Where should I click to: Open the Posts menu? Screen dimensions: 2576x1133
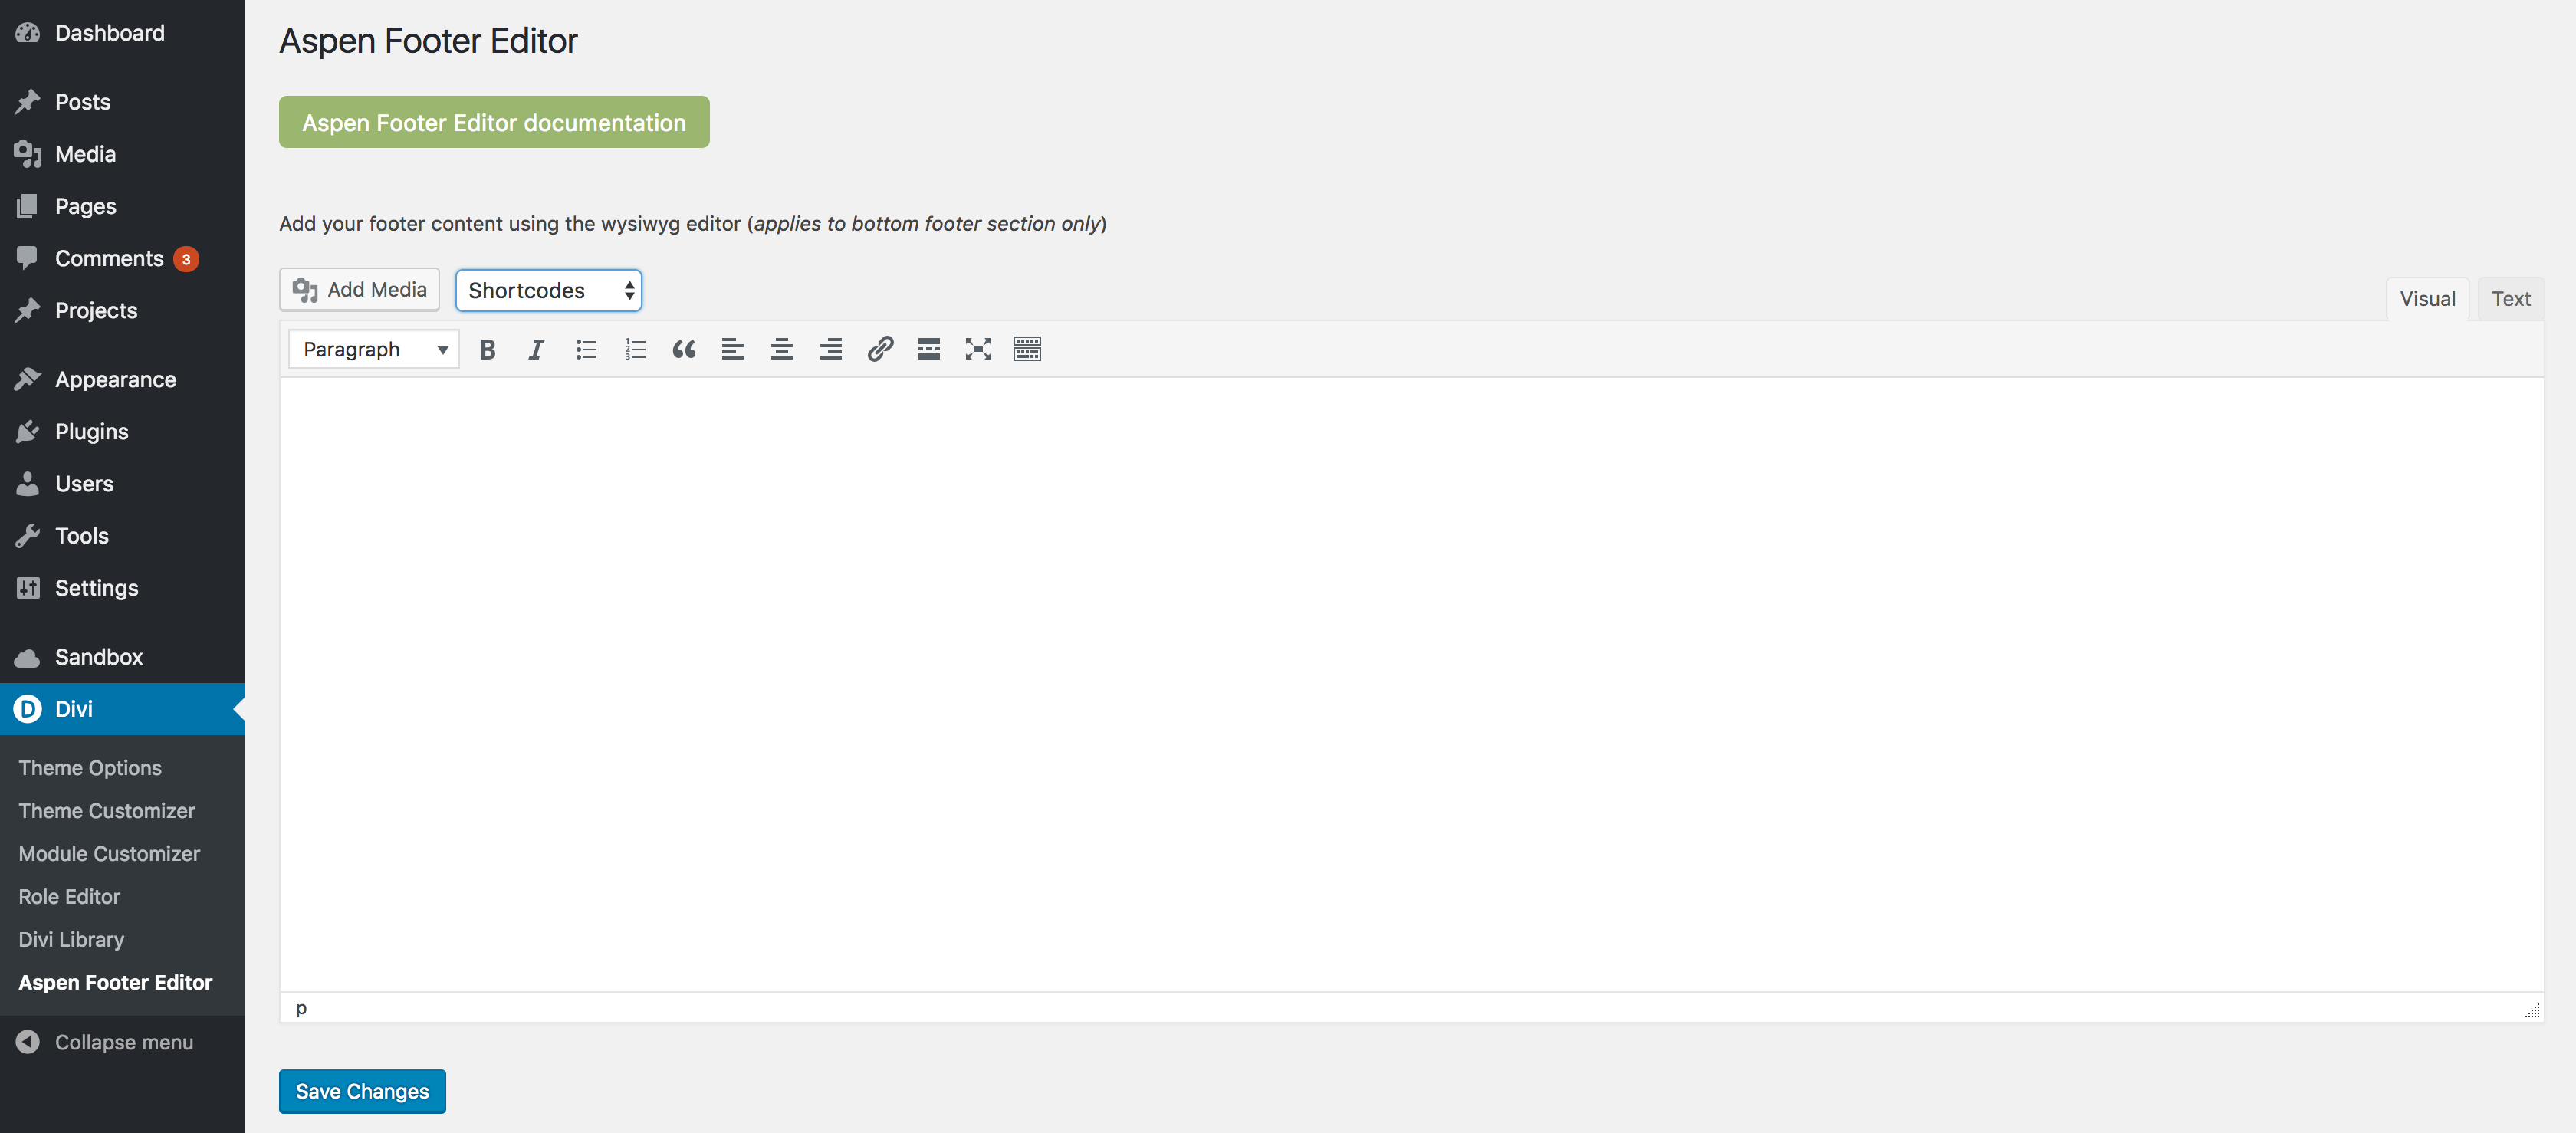click(x=122, y=102)
